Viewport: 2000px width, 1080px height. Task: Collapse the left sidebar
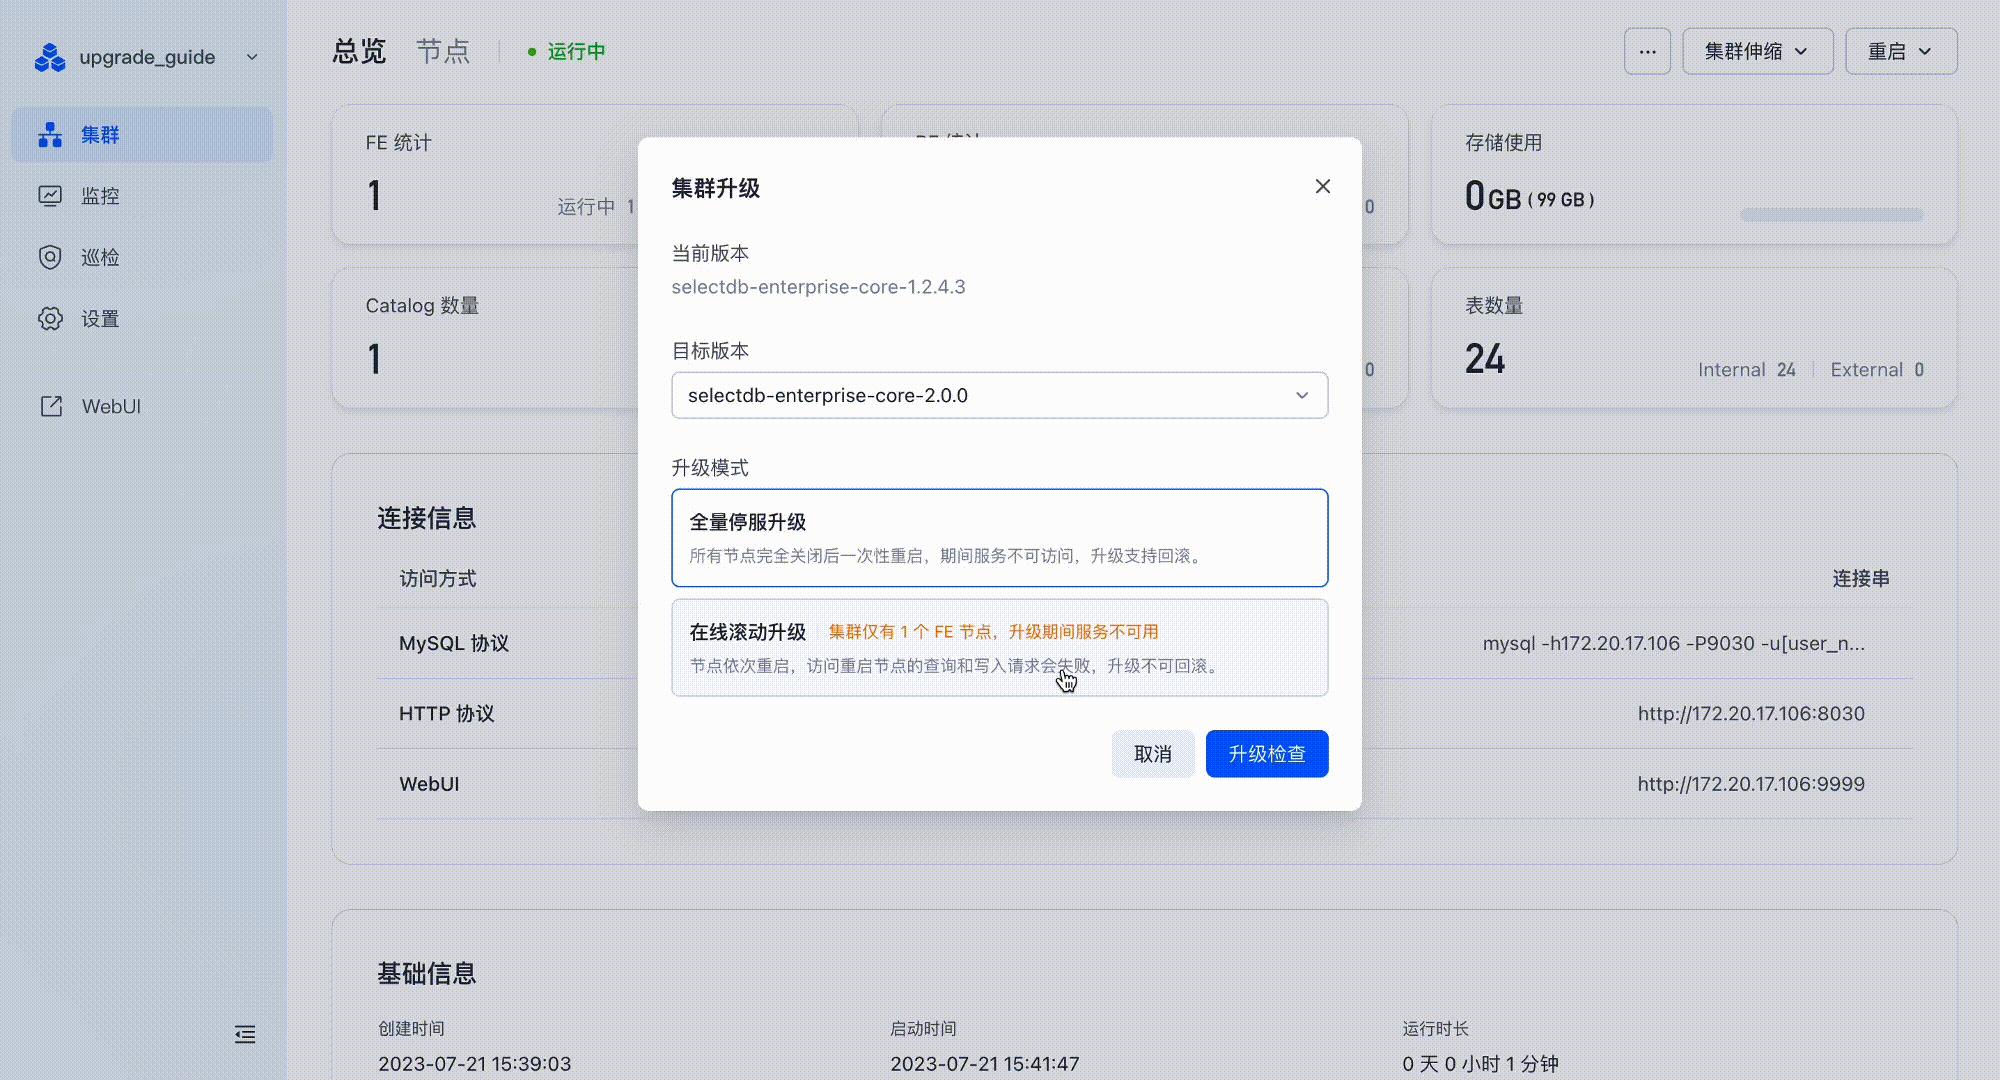244,1034
